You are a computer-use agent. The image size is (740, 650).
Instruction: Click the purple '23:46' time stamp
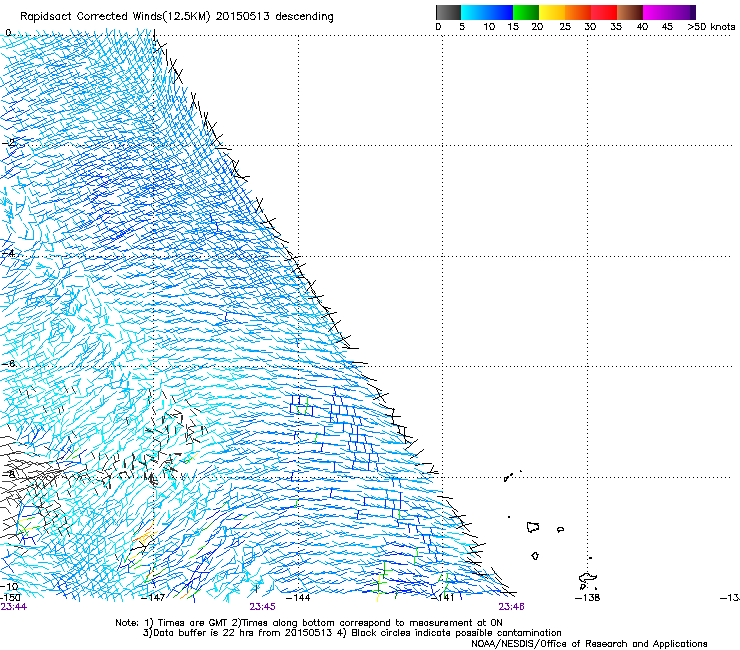(x=512, y=607)
